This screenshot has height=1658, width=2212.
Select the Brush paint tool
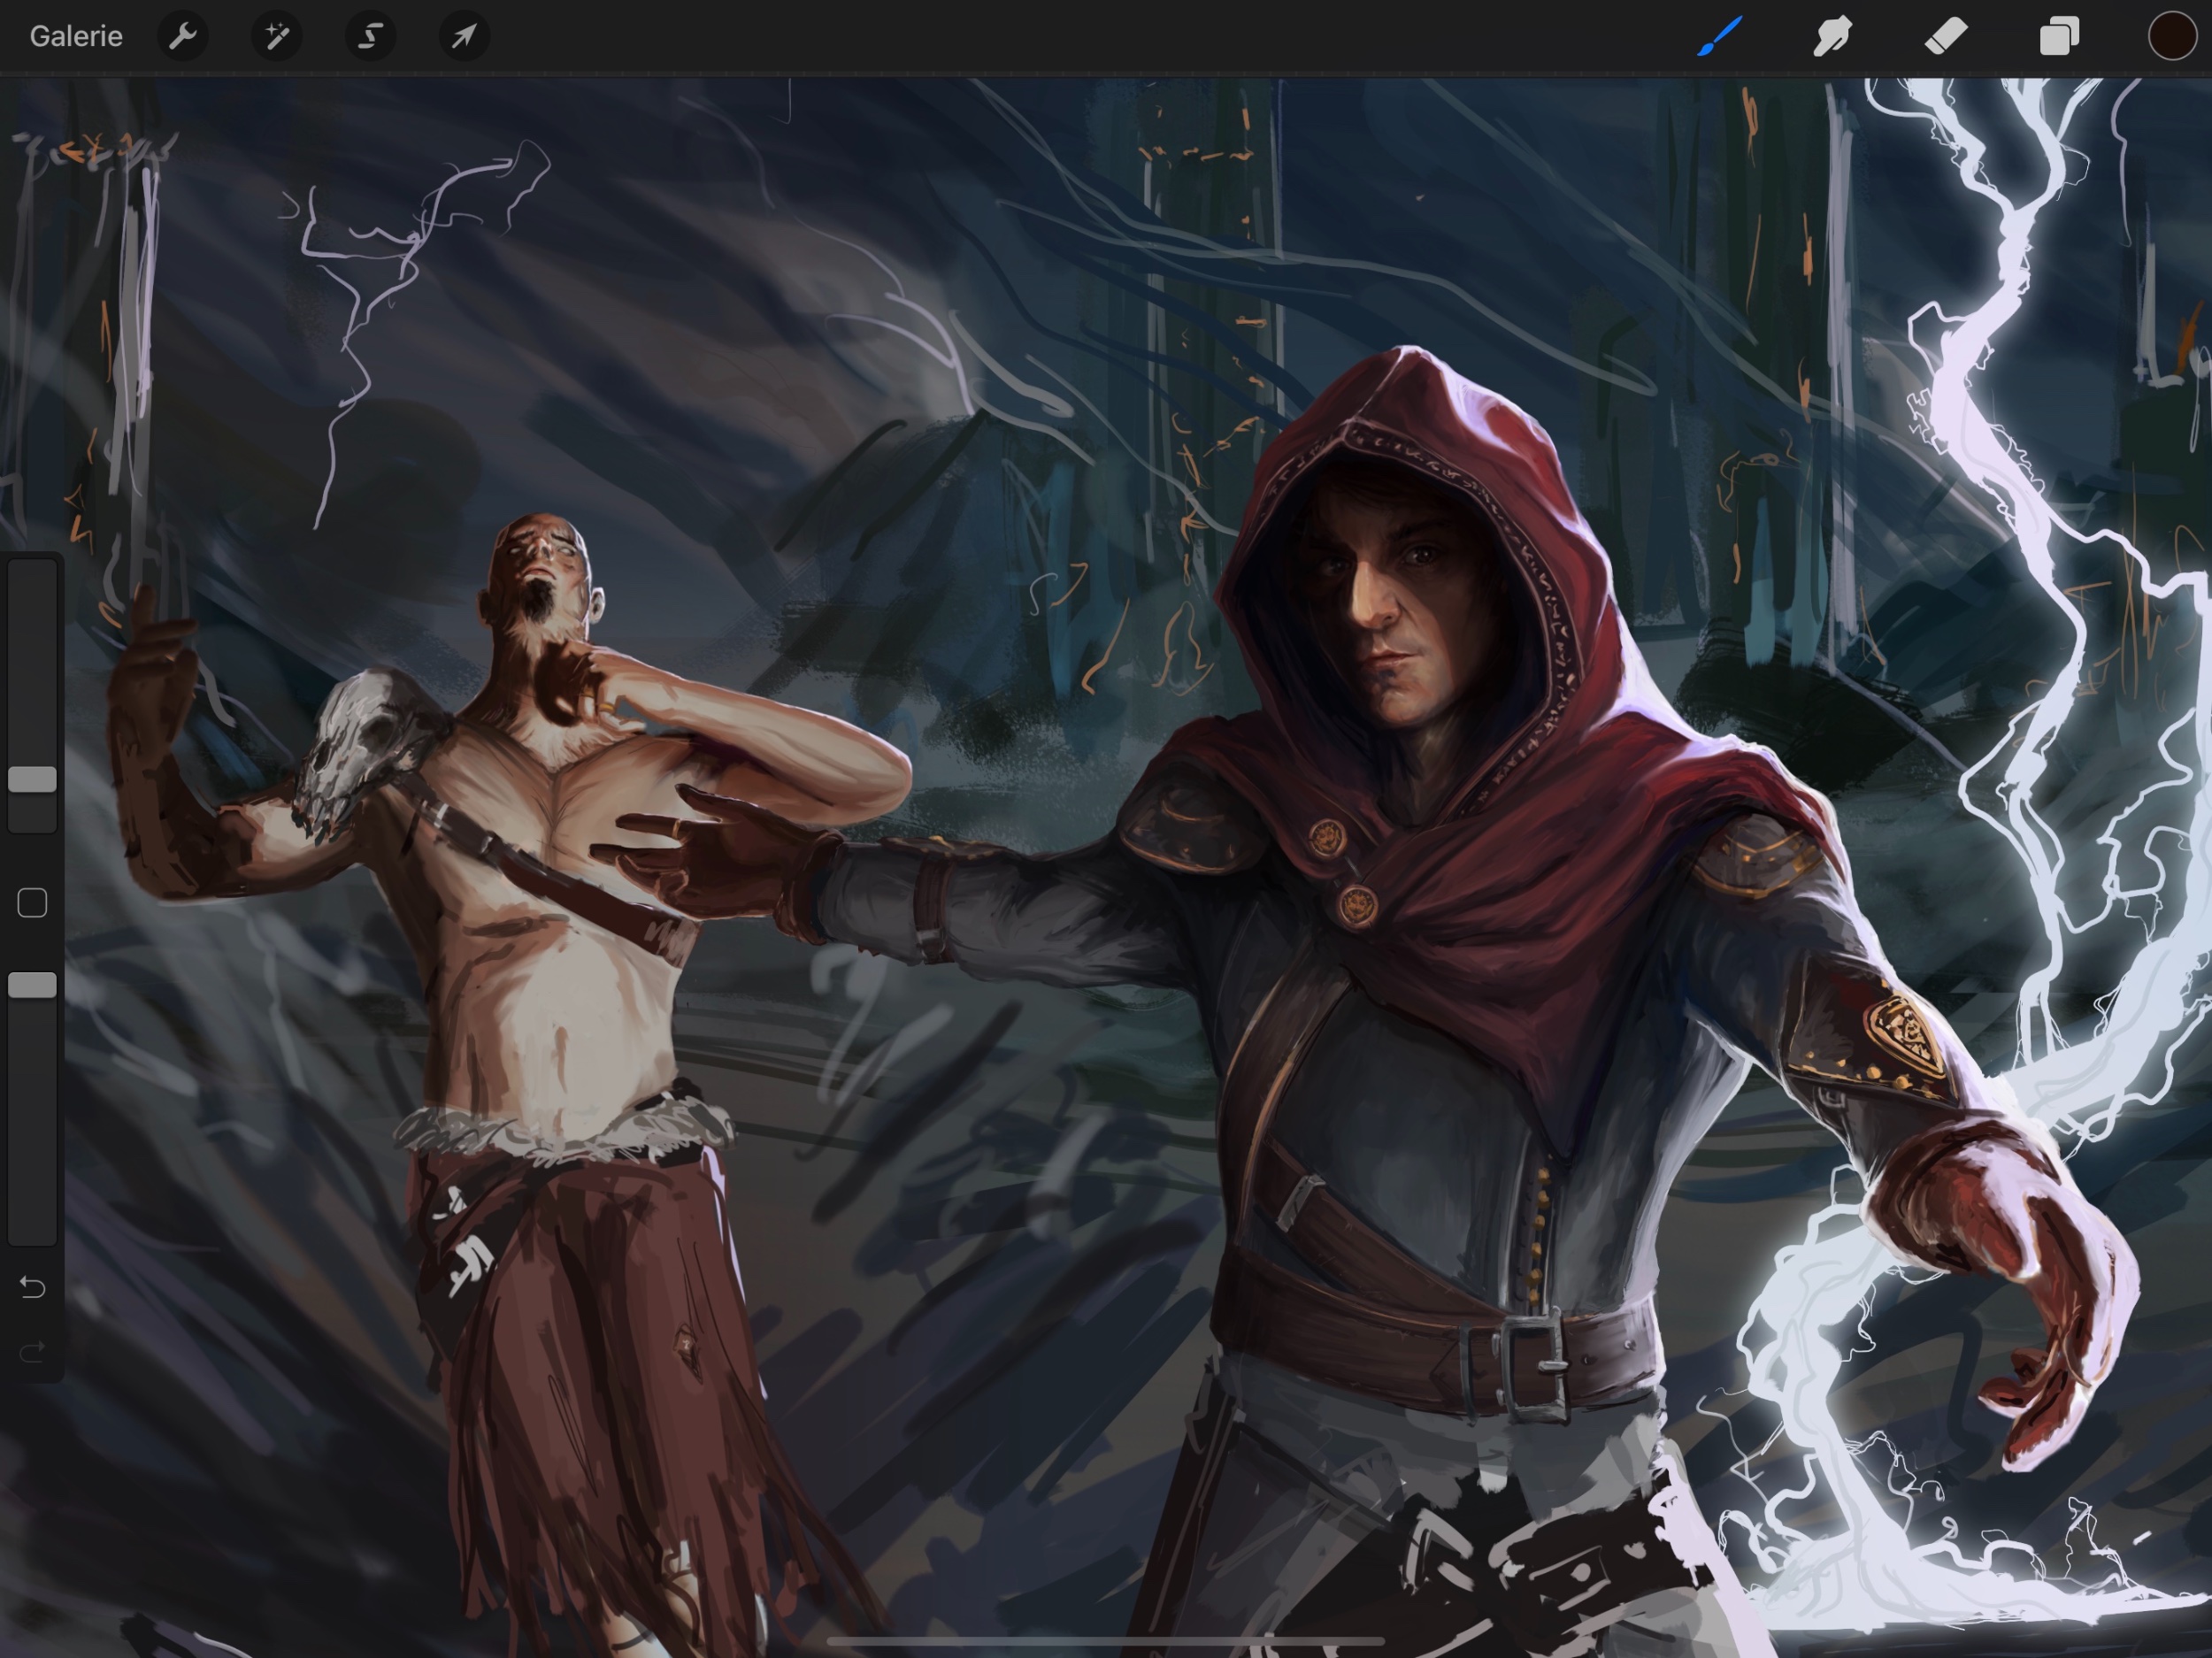1720,37
